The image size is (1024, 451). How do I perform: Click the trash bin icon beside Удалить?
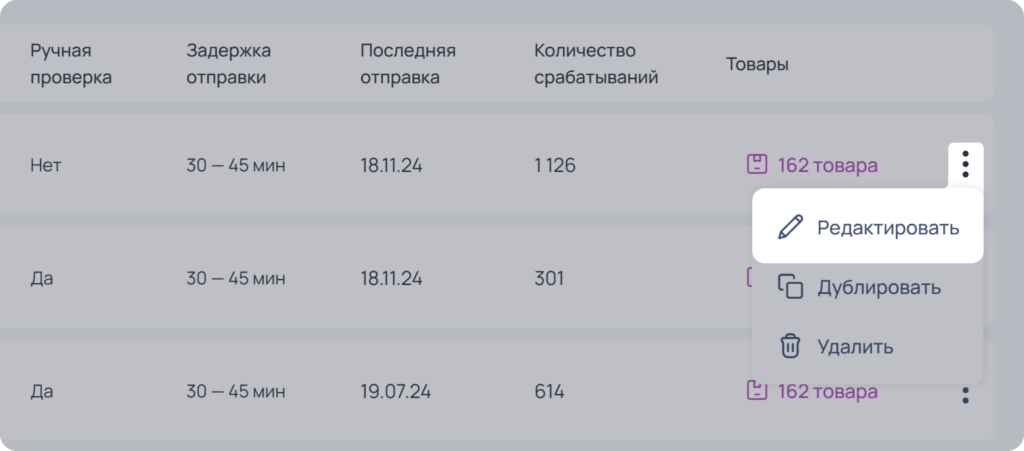(x=790, y=346)
